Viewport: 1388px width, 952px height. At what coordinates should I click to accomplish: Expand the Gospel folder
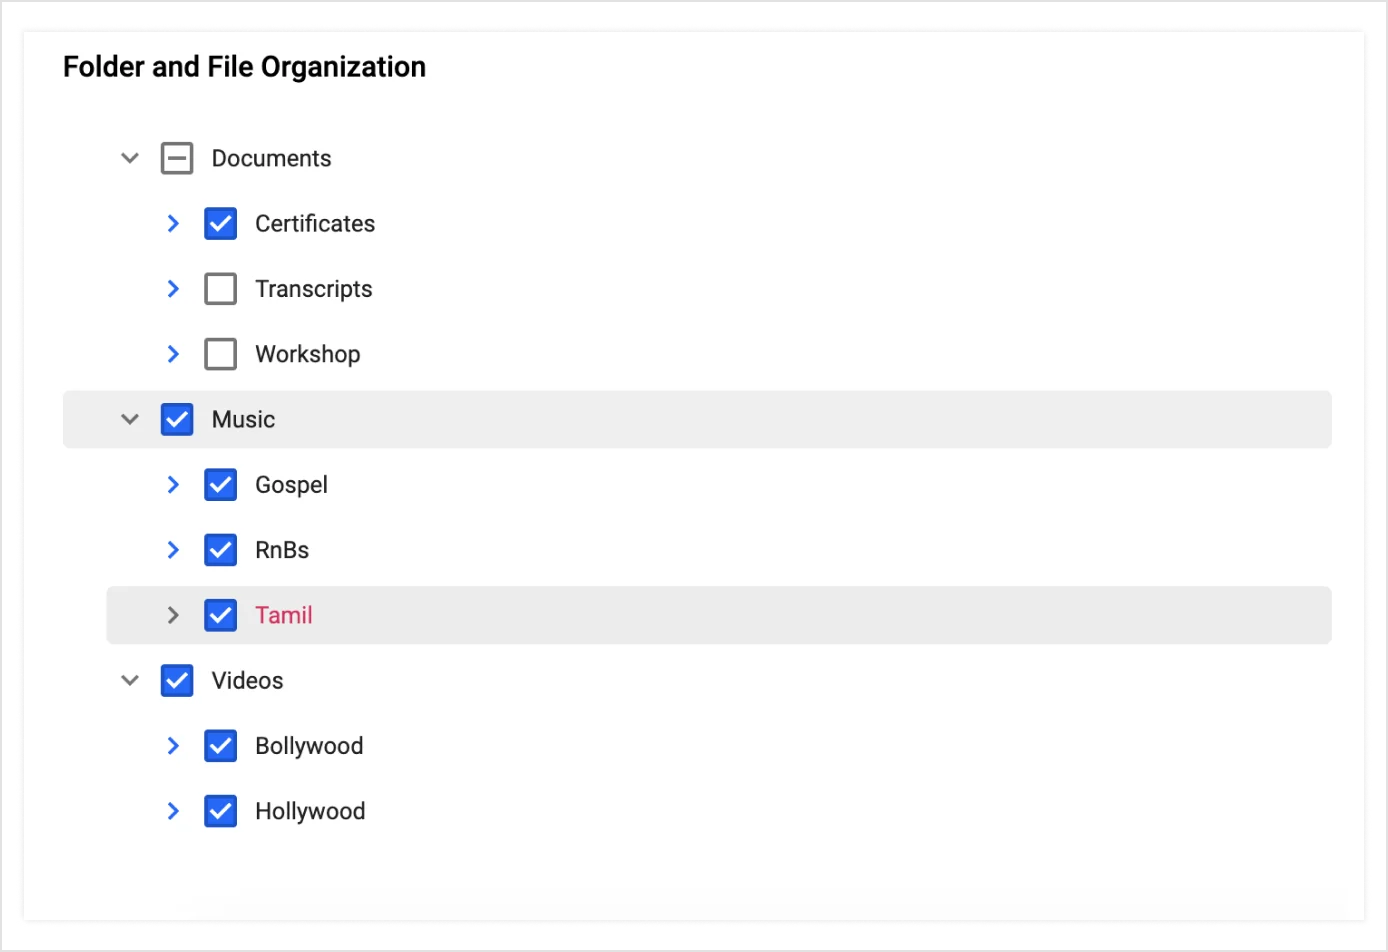[173, 484]
